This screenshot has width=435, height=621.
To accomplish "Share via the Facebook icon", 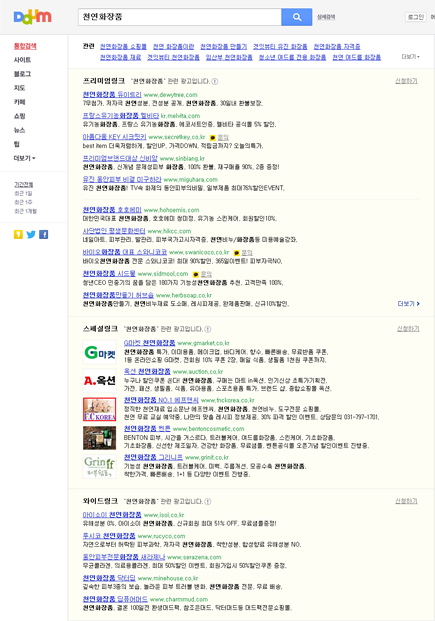I will click(x=44, y=234).
